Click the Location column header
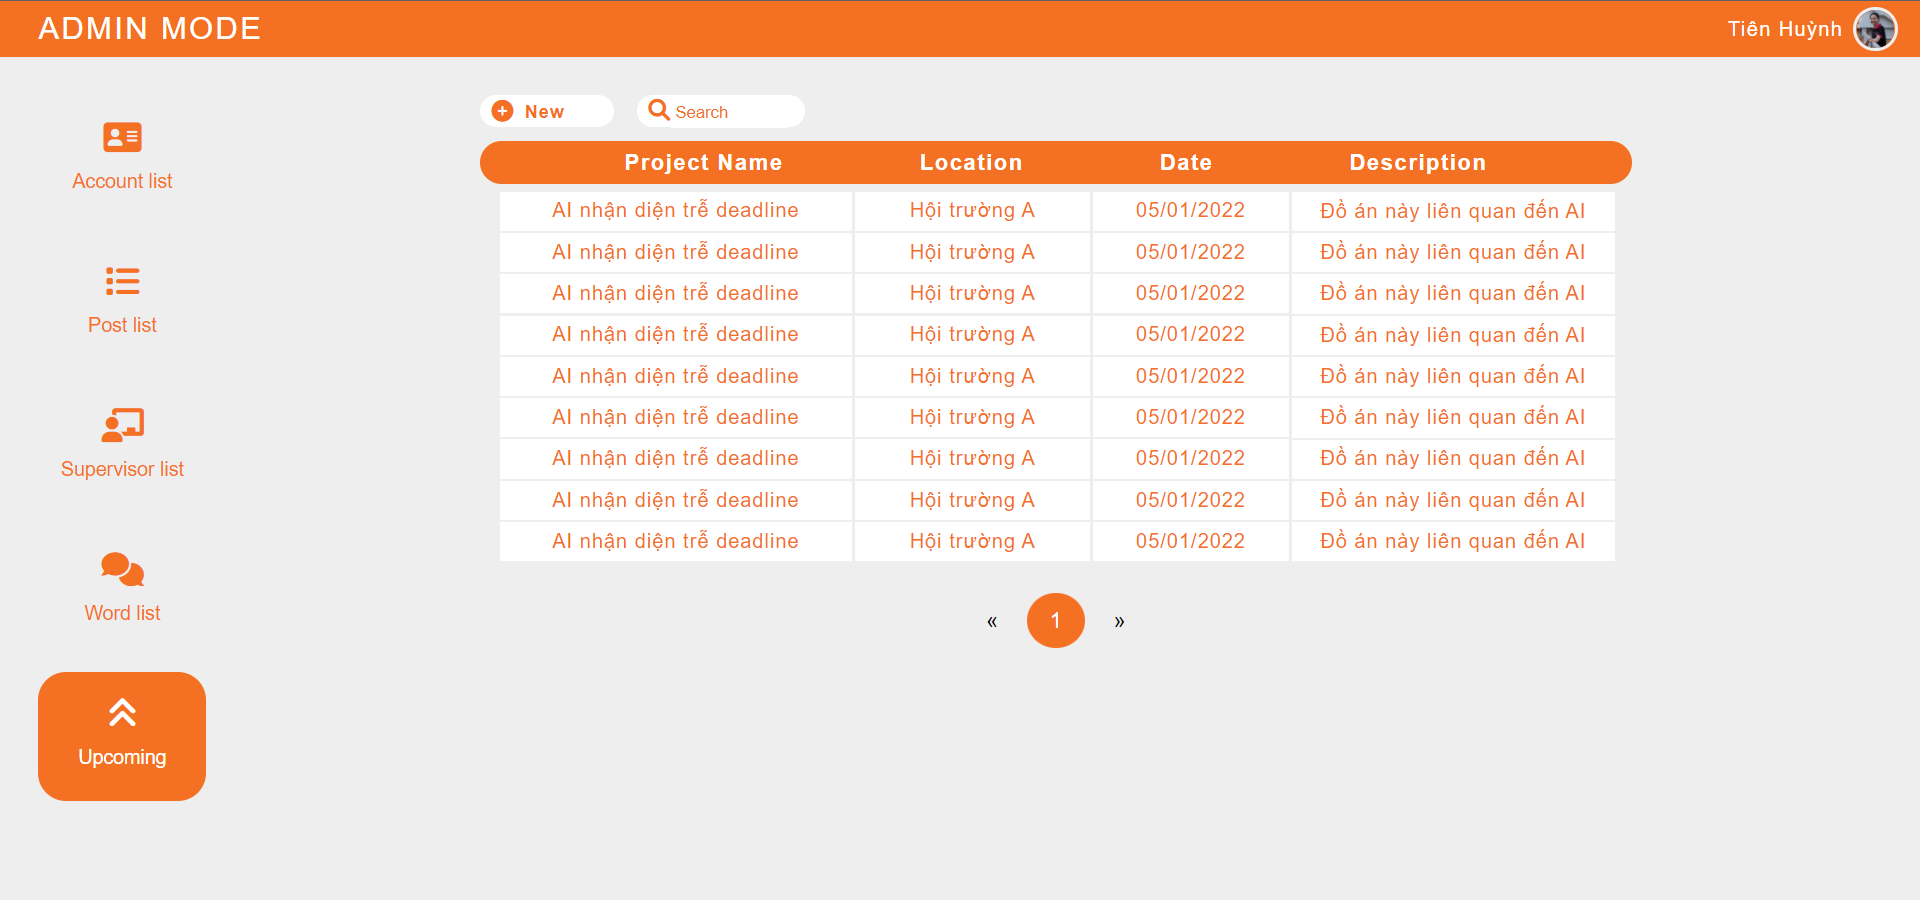1920x900 pixels. click(970, 162)
